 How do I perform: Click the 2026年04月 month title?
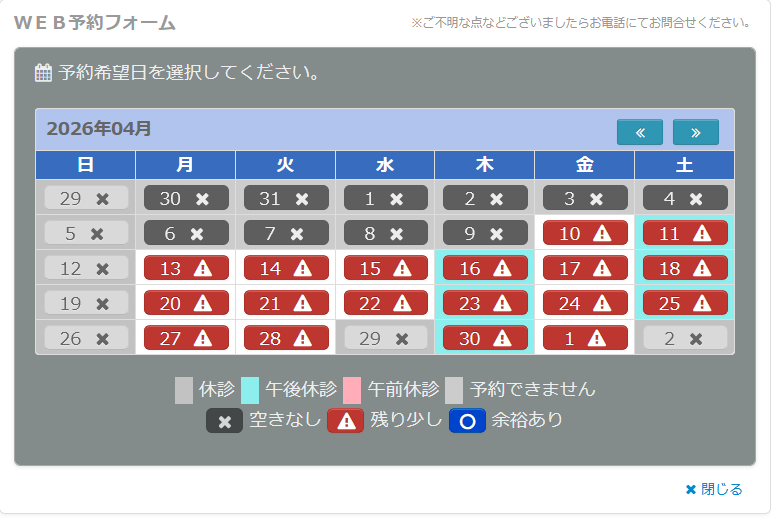coord(99,128)
